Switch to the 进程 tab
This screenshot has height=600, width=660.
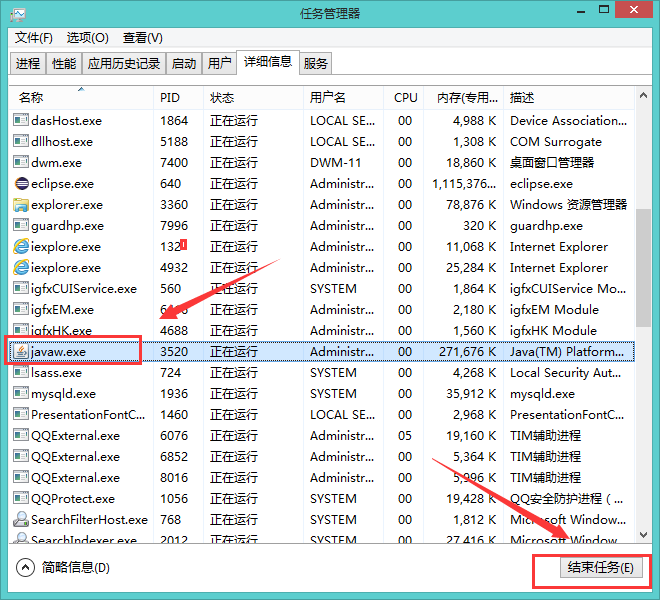coord(28,64)
